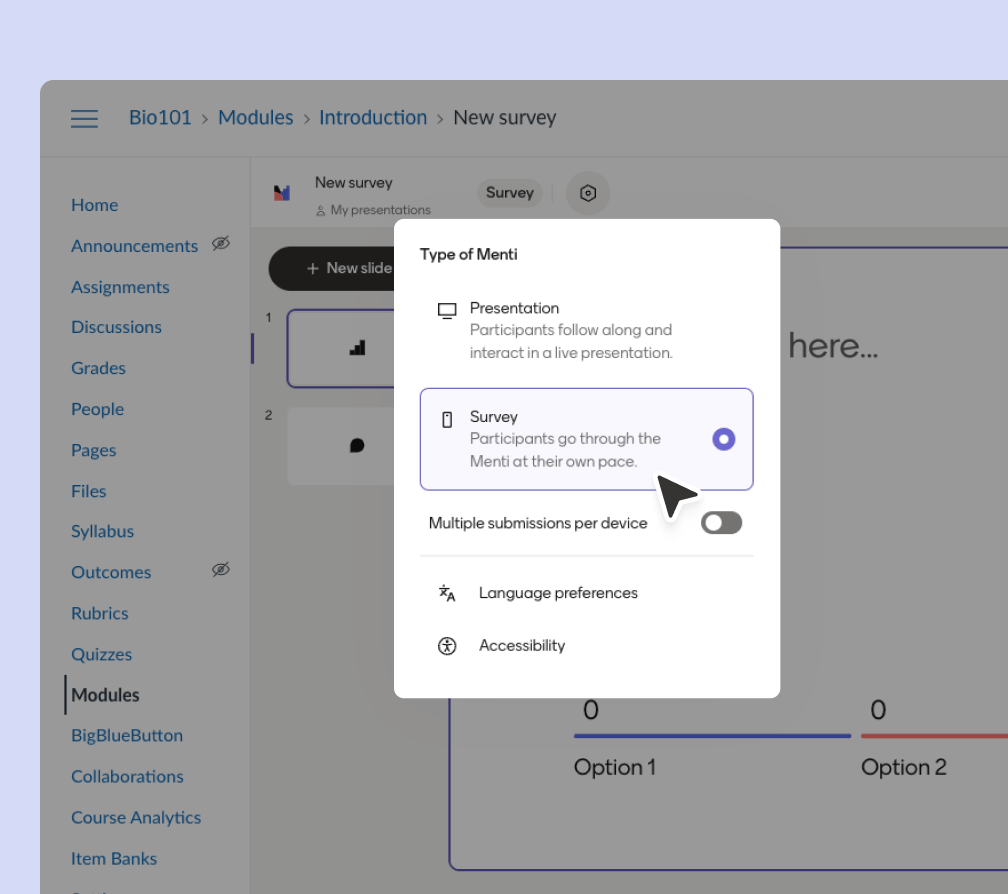Screen dimensions: 1008x894
Task: Select the speech bubble slide 2 thumbnail
Action: (x=342, y=446)
